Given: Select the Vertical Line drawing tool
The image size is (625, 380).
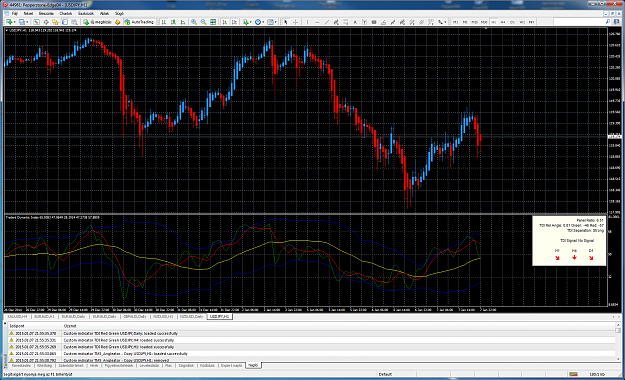Looking at the screenshot, I should click(x=307, y=22).
